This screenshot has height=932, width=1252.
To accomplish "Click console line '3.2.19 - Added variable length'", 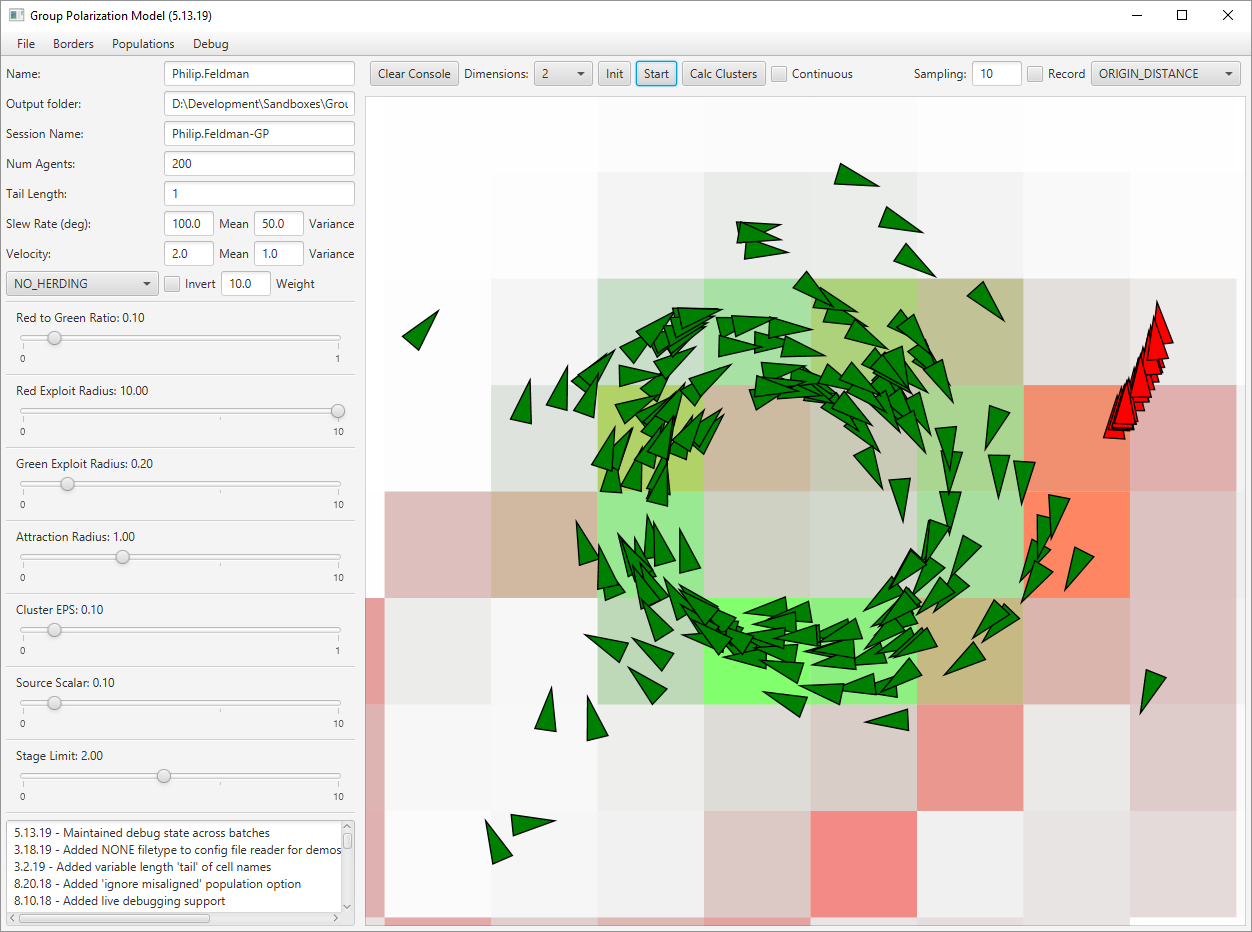I will pyautogui.click(x=143, y=867).
